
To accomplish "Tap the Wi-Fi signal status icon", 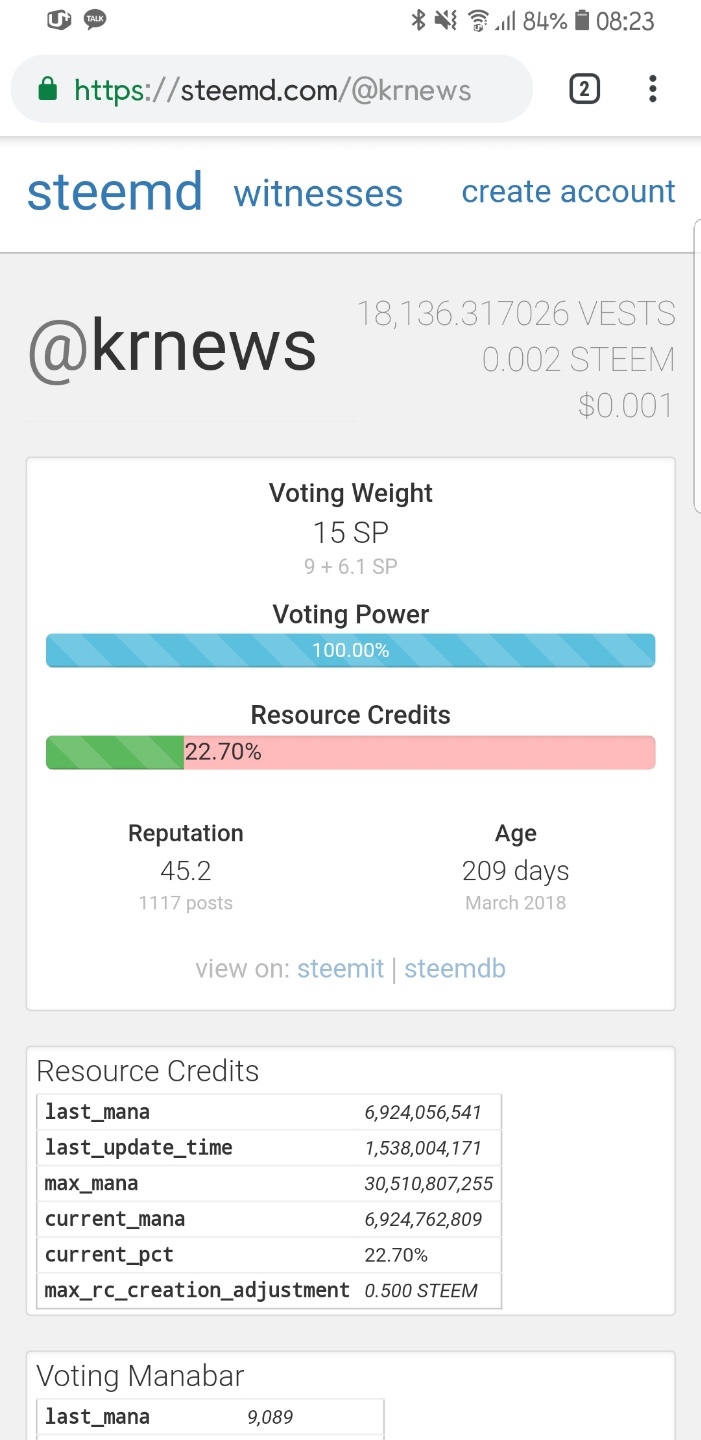I will click(478, 20).
